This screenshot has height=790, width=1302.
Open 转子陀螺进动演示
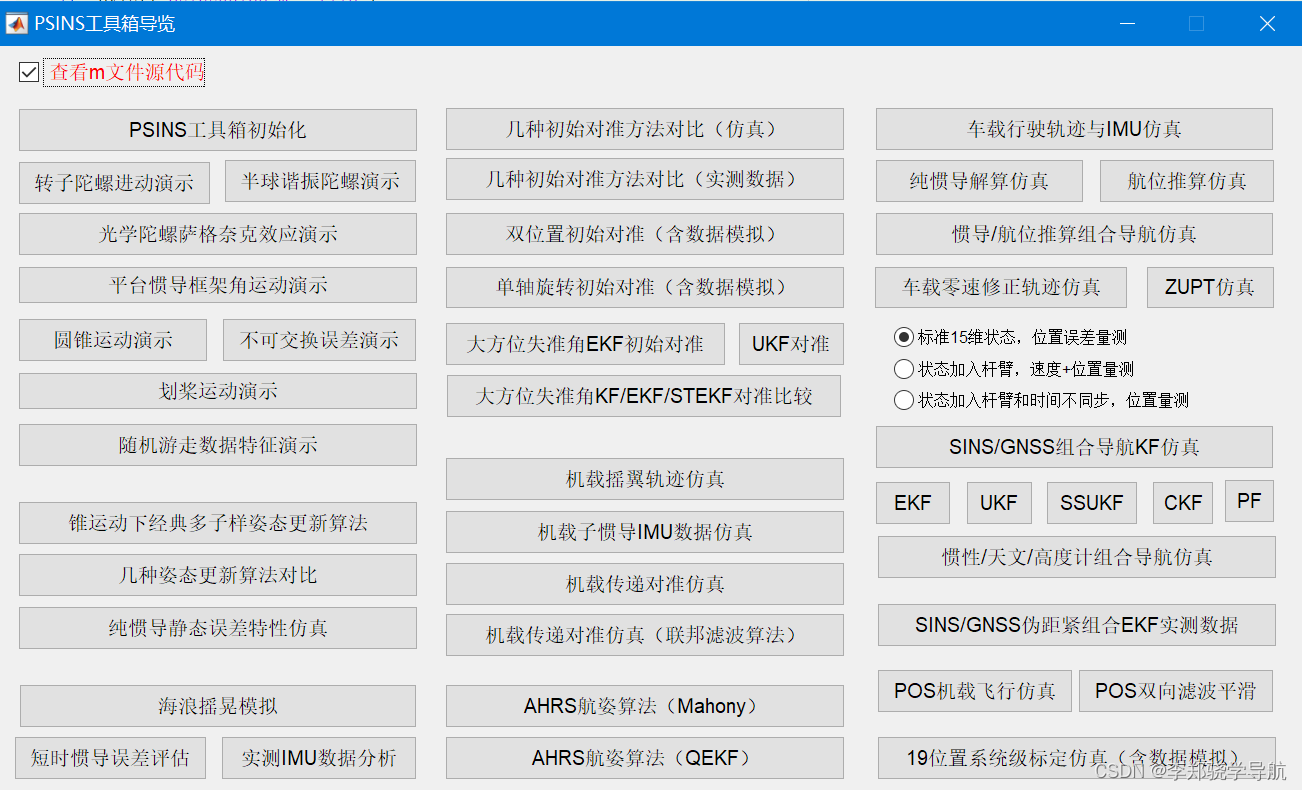[114, 183]
